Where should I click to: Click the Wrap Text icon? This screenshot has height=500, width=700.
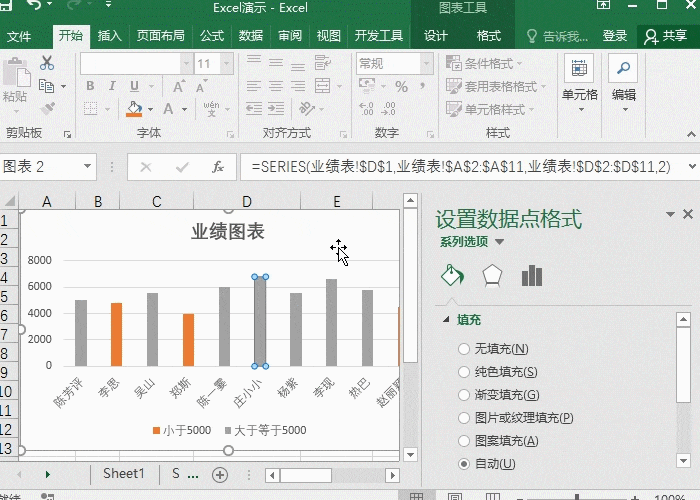coord(322,62)
